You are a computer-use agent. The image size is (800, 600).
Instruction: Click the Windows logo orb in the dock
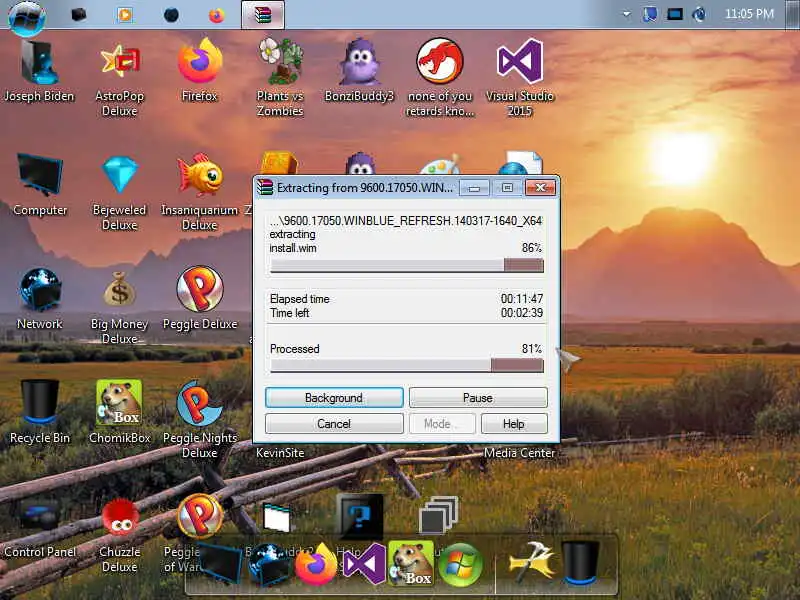pyautogui.click(x=460, y=565)
